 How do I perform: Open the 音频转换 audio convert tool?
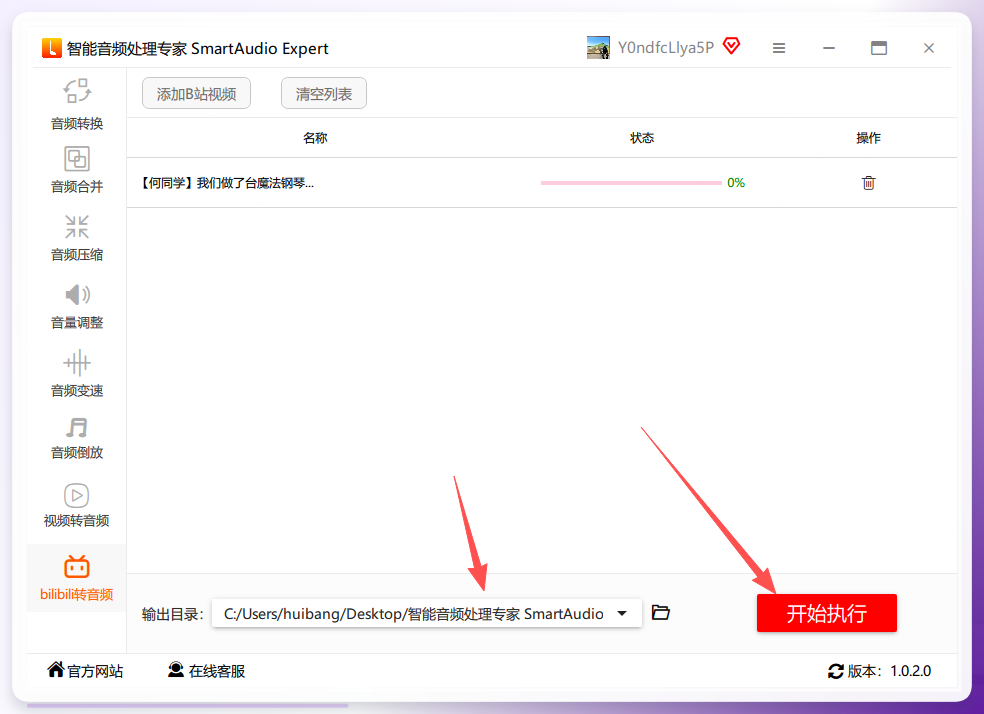[77, 104]
